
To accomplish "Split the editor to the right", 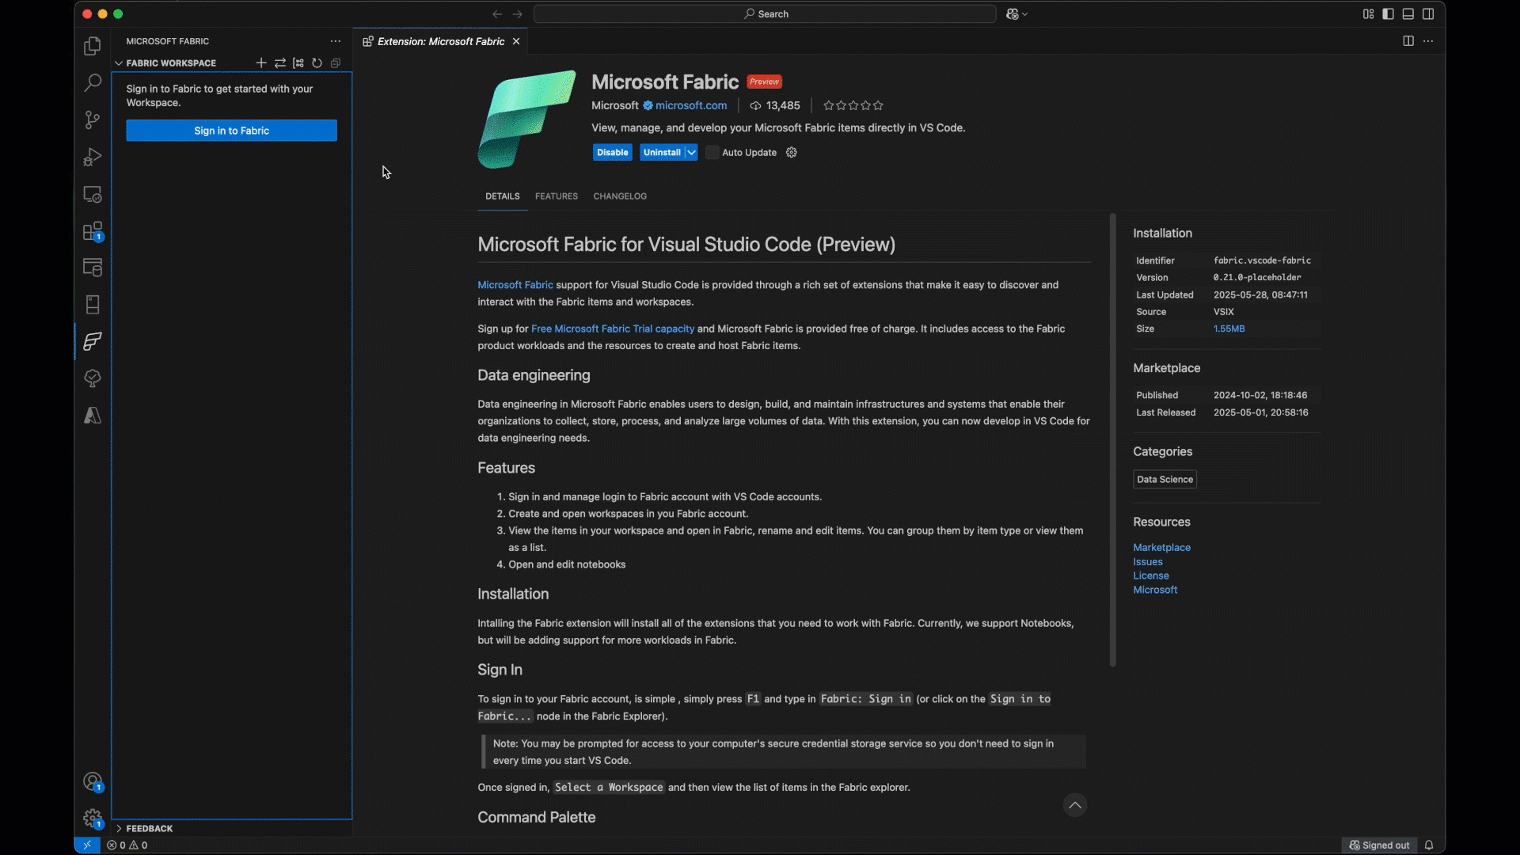I will (1408, 41).
